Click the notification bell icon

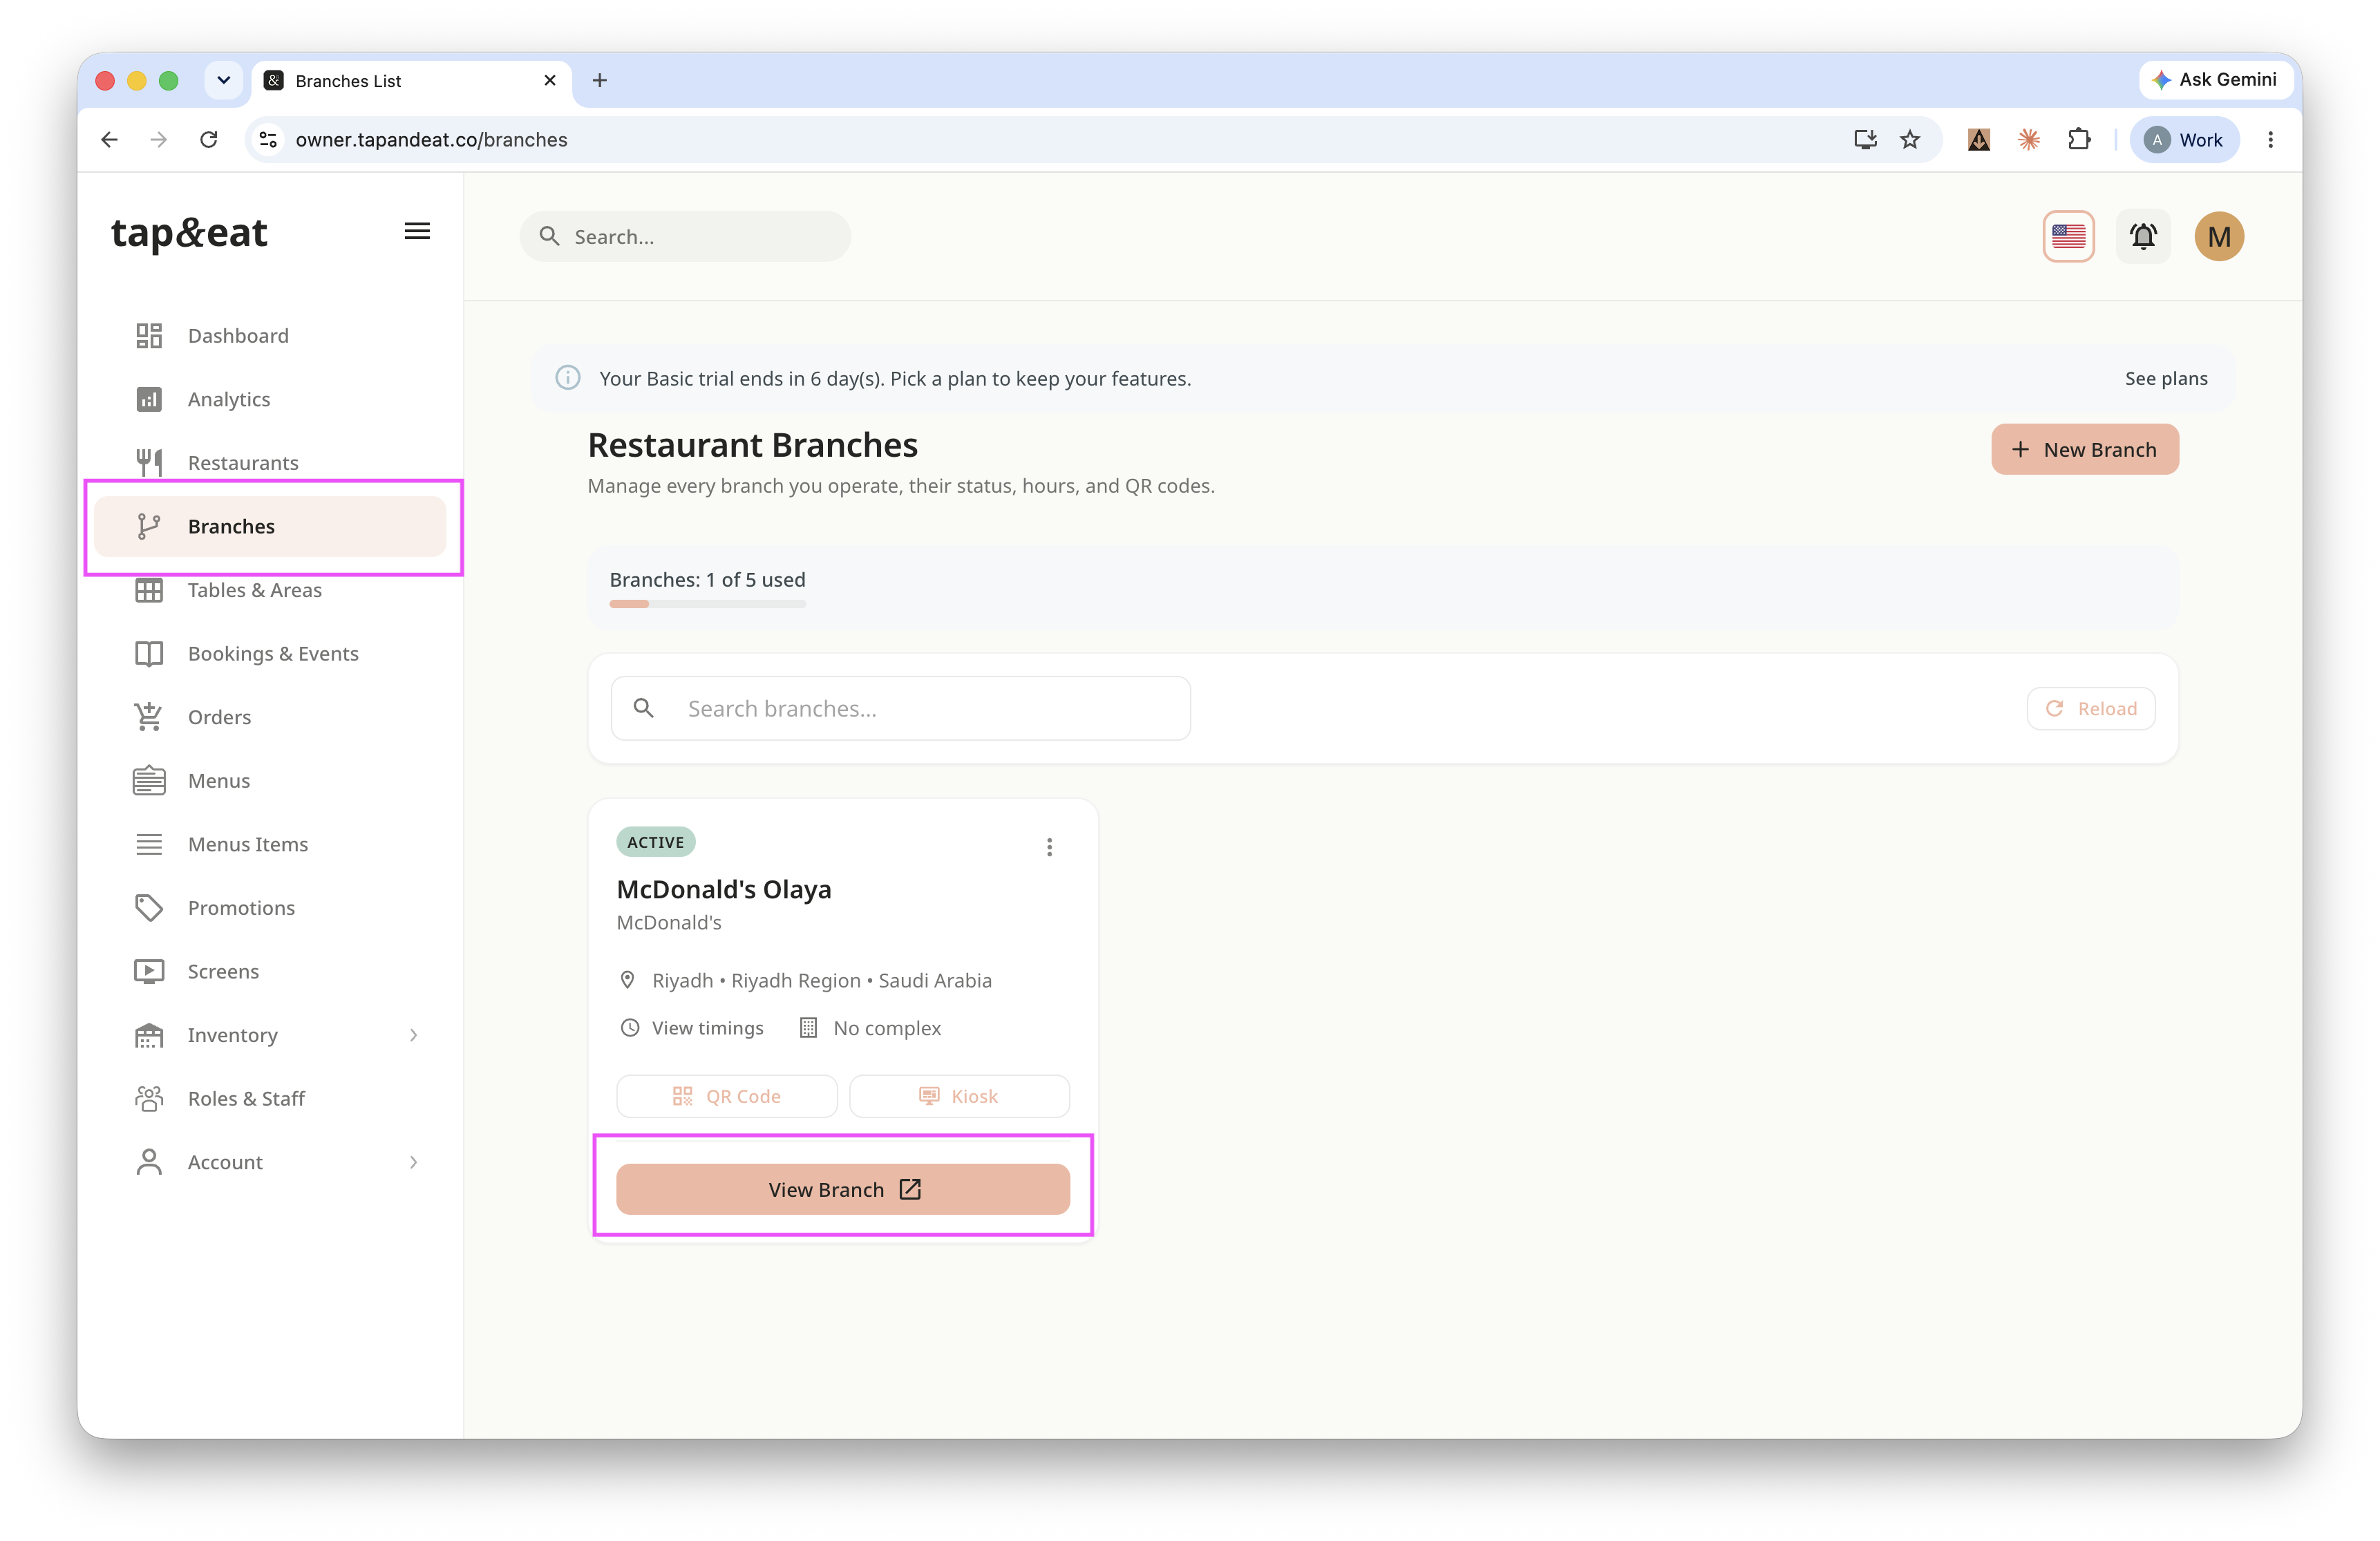pyautogui.click(x=2142, y=237)
